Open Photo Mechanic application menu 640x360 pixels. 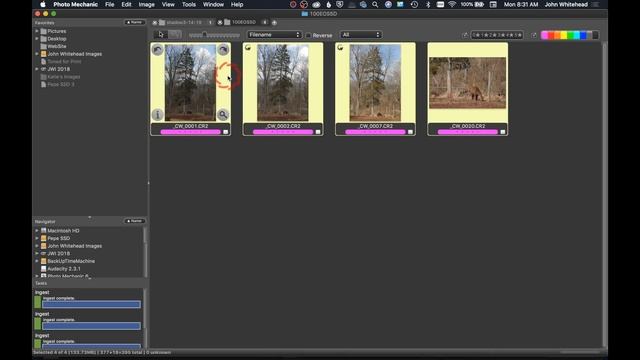(76, 4)
